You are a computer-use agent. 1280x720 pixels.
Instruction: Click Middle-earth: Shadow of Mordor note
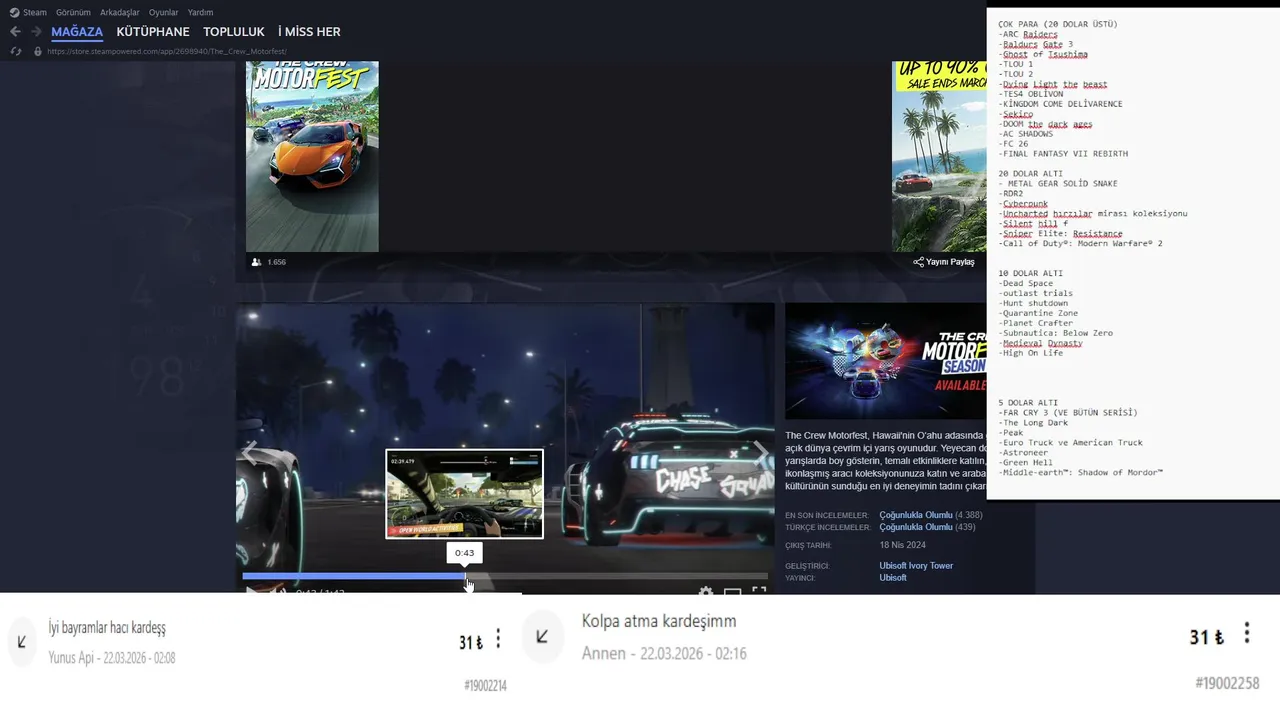(x=1080, y=472)
